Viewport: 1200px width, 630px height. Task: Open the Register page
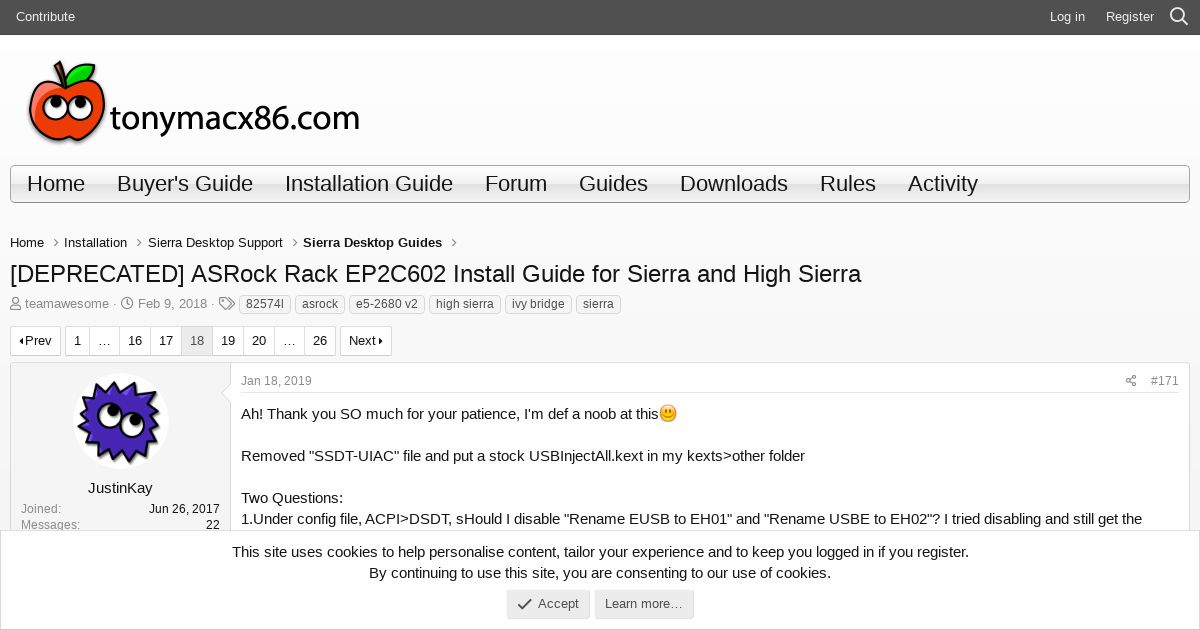pyautogui.click(x=1130, y=16)
